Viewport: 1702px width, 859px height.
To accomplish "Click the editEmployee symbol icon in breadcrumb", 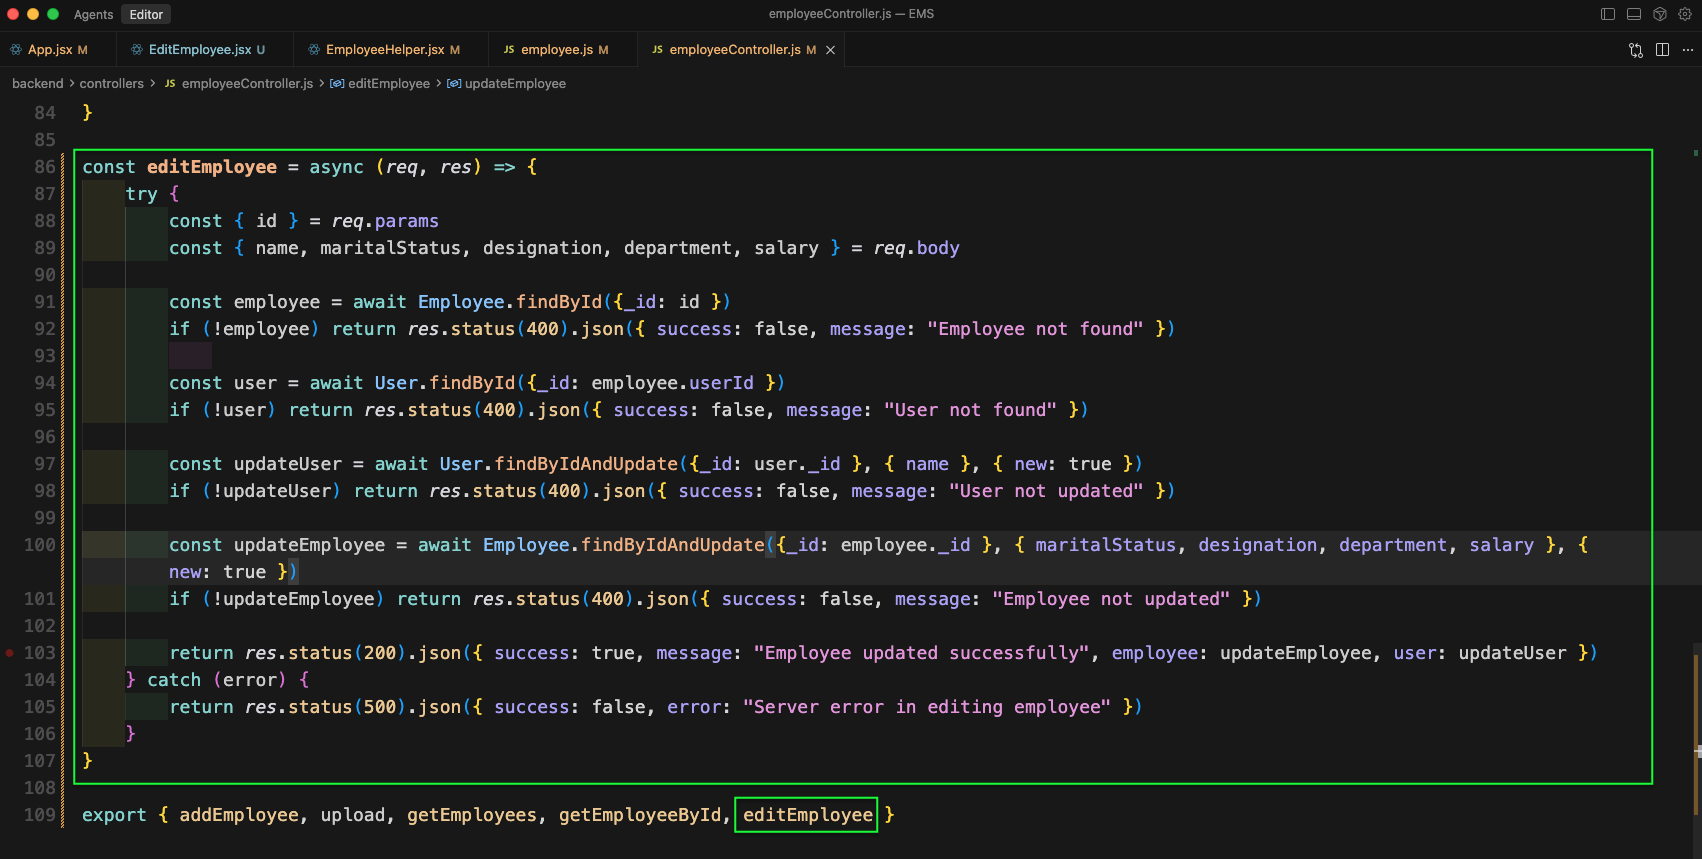I will 337,84.
